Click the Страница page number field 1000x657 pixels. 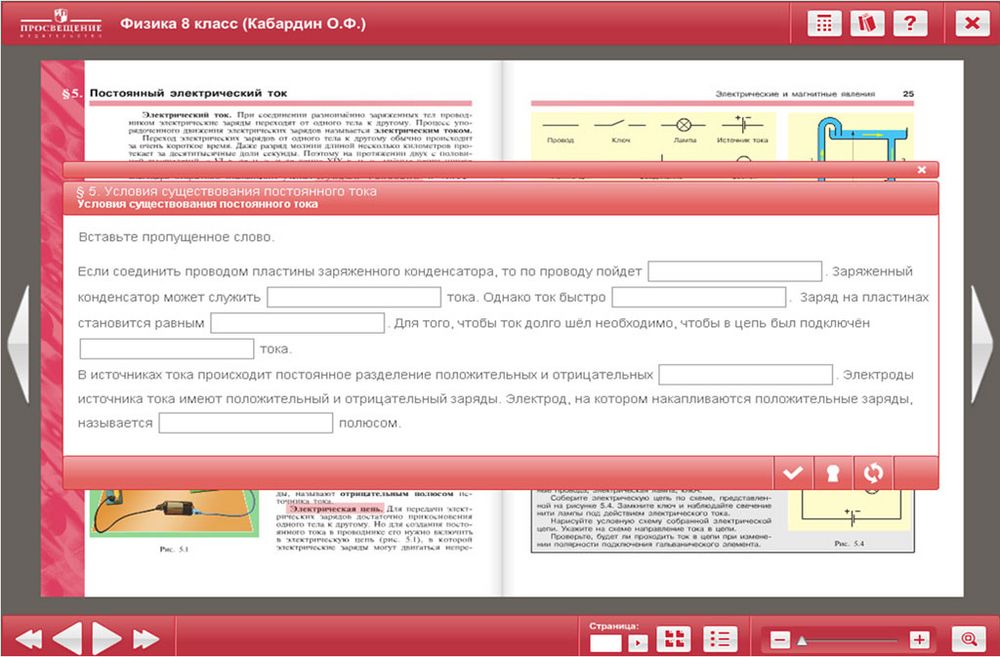pos(606,642)
